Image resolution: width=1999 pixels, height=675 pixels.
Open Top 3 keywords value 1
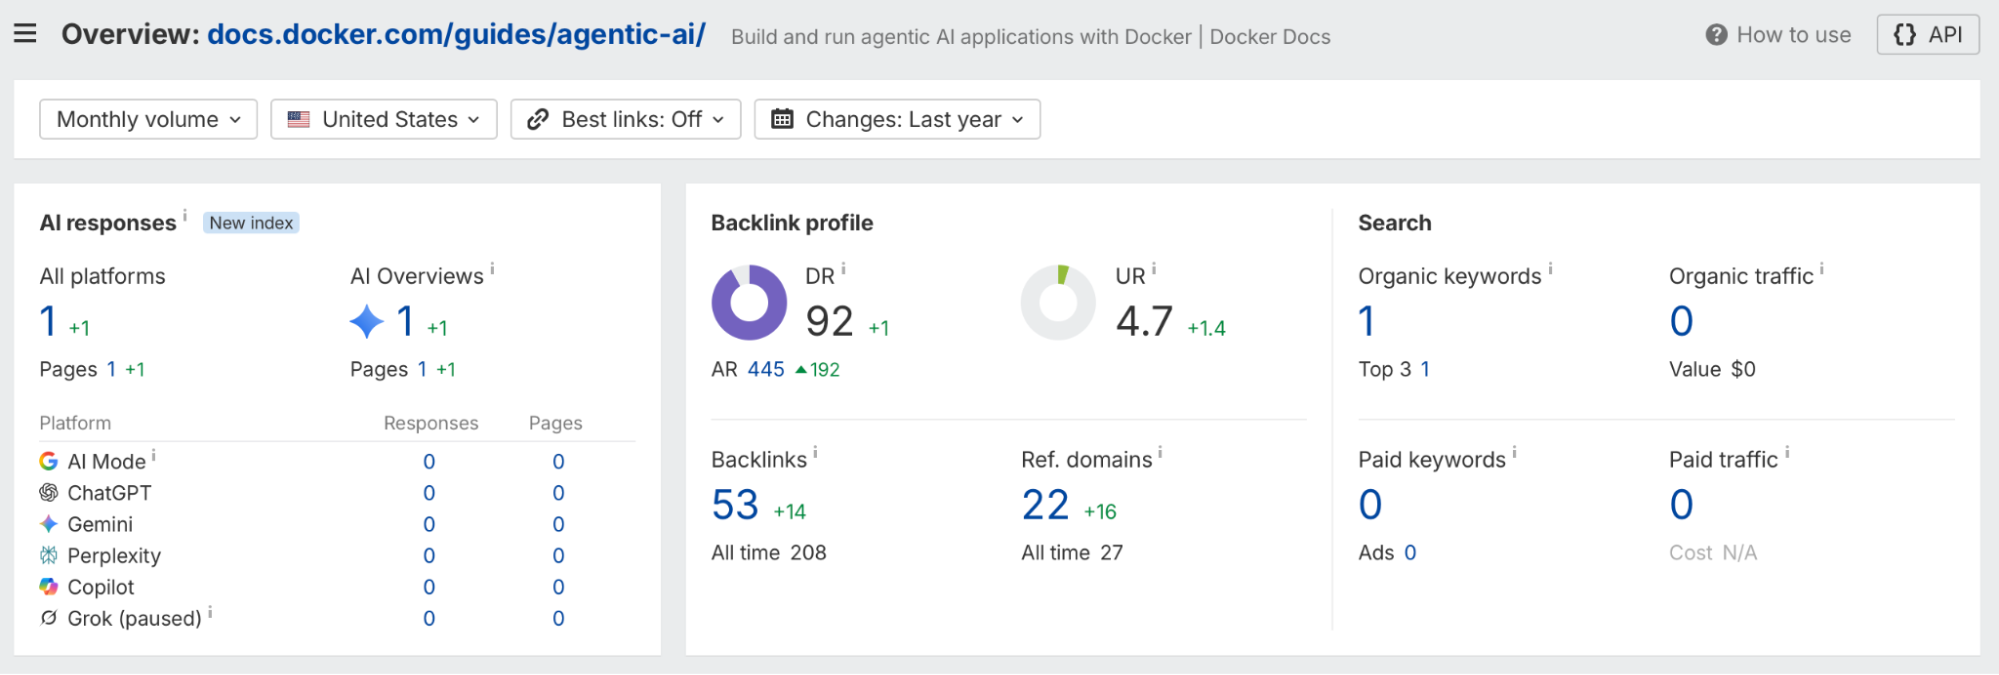(1425, 369)
